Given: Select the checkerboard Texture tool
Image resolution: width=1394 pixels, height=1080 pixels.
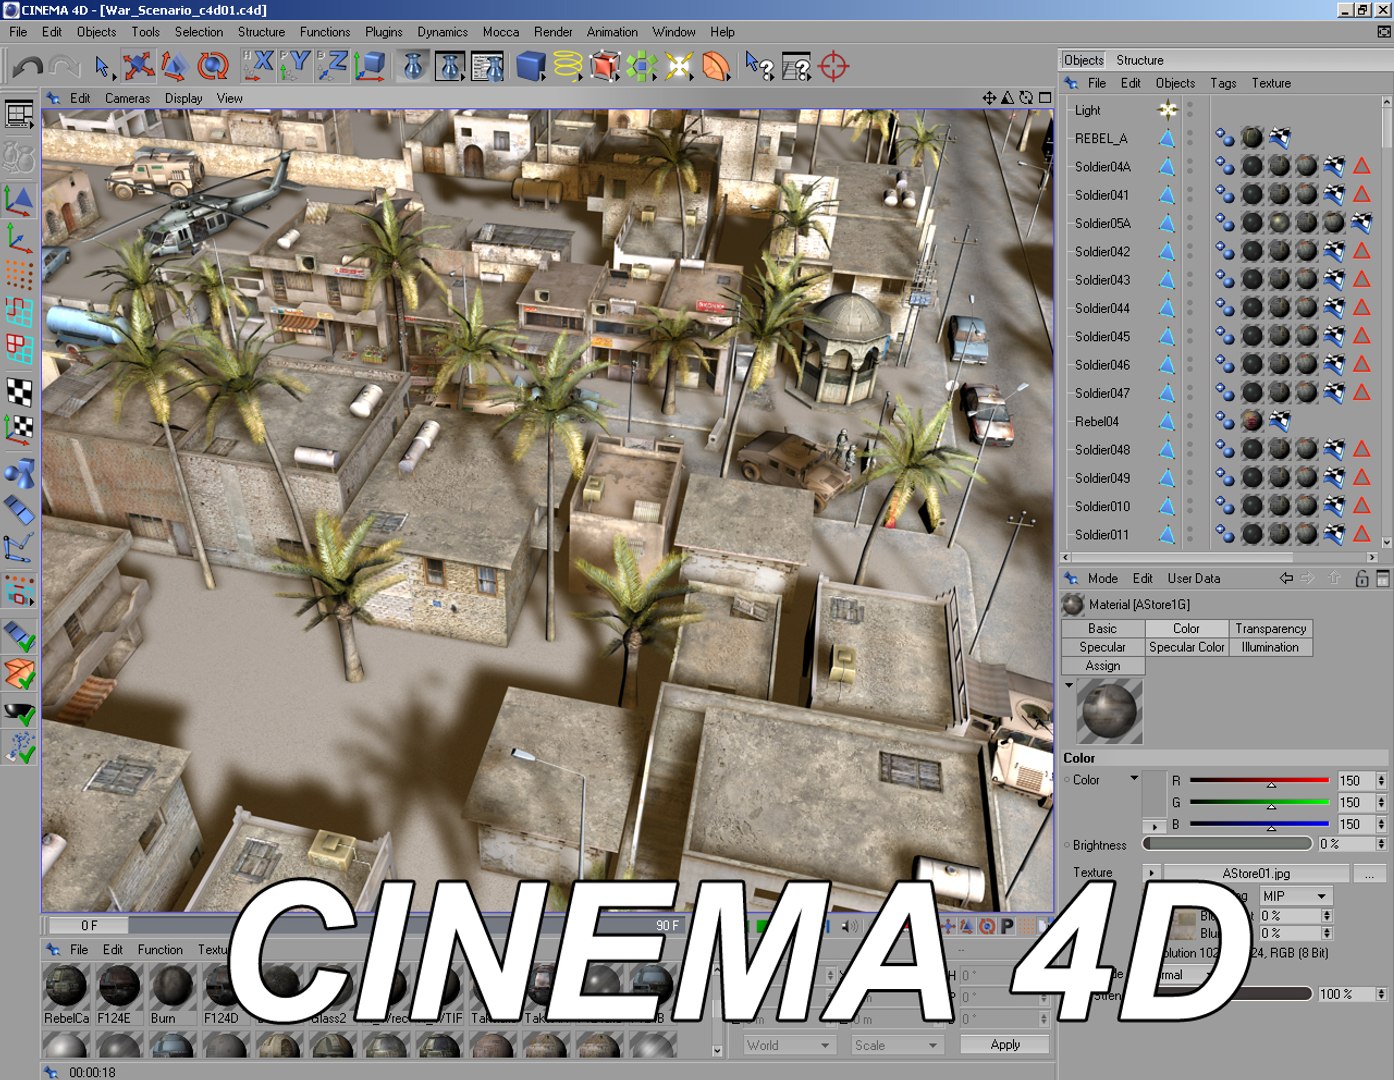Looking at the screenshot, I should click(19, 392).
